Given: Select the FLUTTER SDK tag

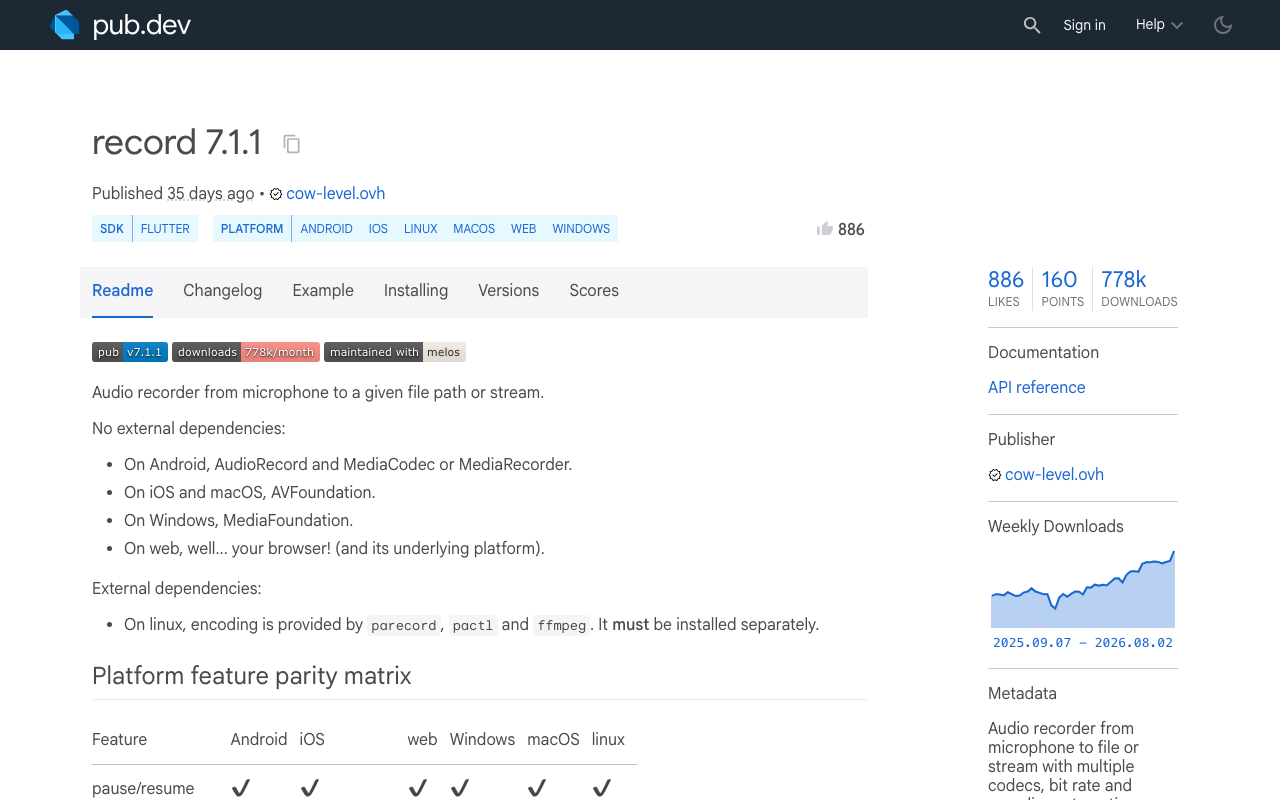Looking at the screenshot, I should pos(165,229).
